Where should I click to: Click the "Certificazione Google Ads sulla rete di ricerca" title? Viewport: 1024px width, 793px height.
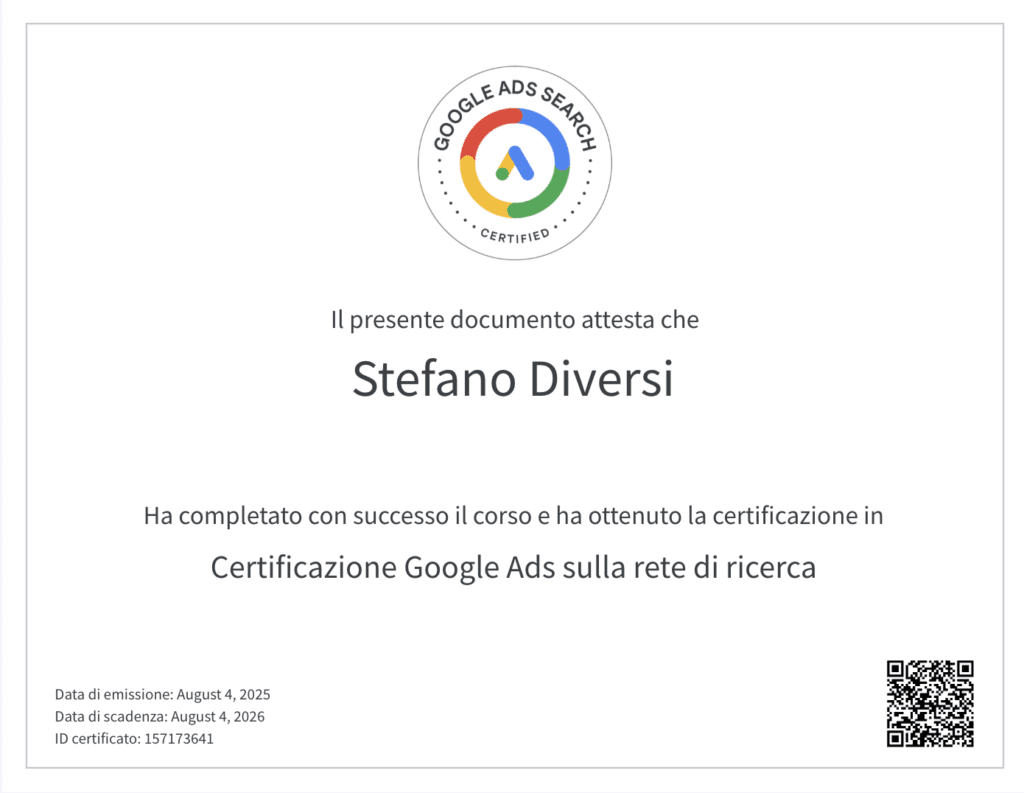(x=513, y=568)
